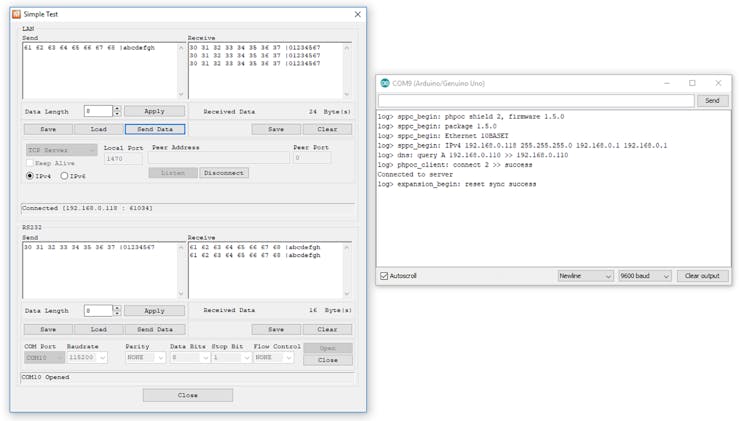The image size is (740, 421).
Task: Select the IPv6 radio button
Action: click(66, 176)
